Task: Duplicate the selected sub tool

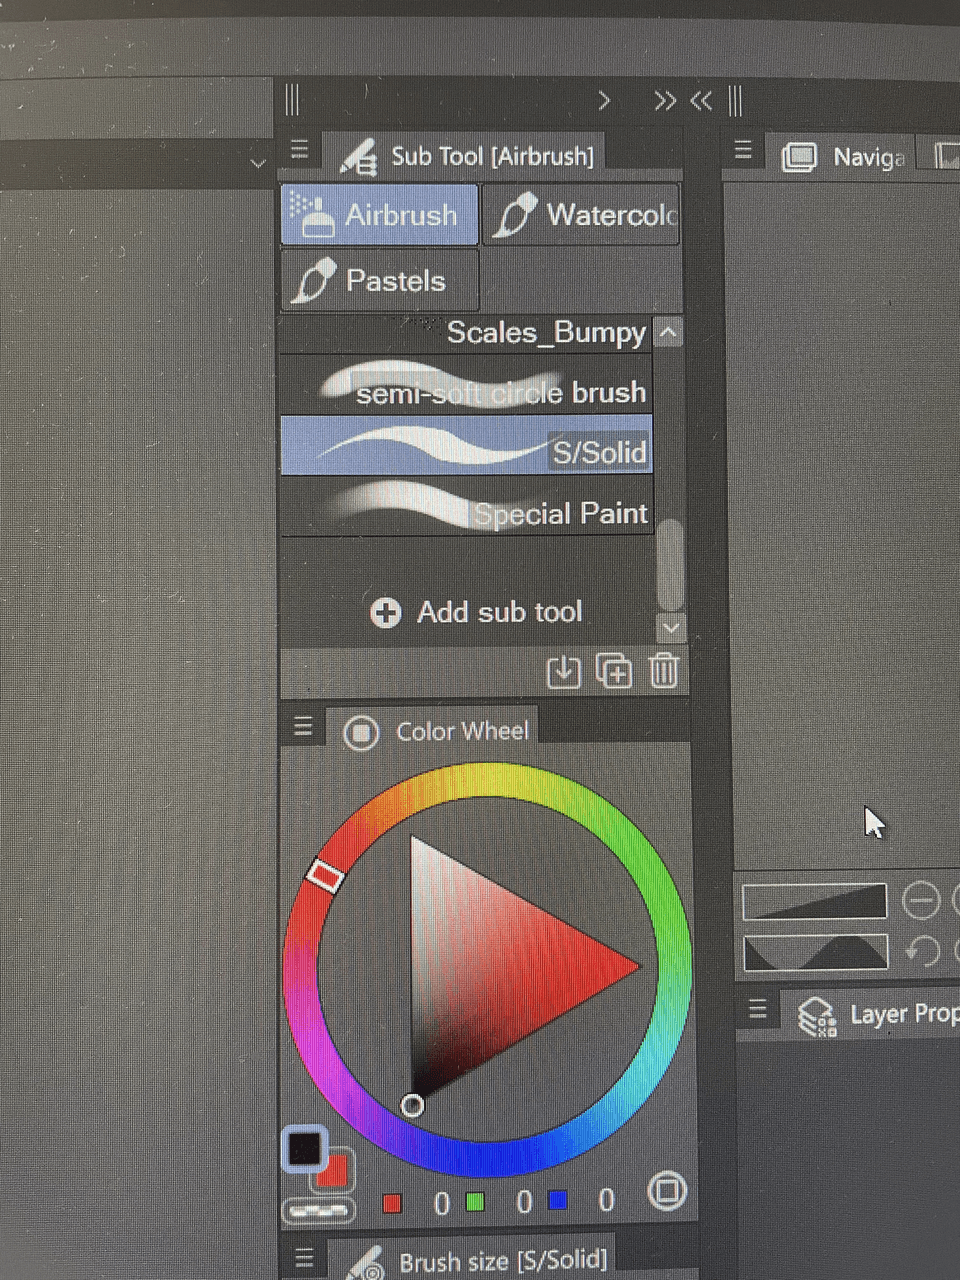Action: point(614,671)
